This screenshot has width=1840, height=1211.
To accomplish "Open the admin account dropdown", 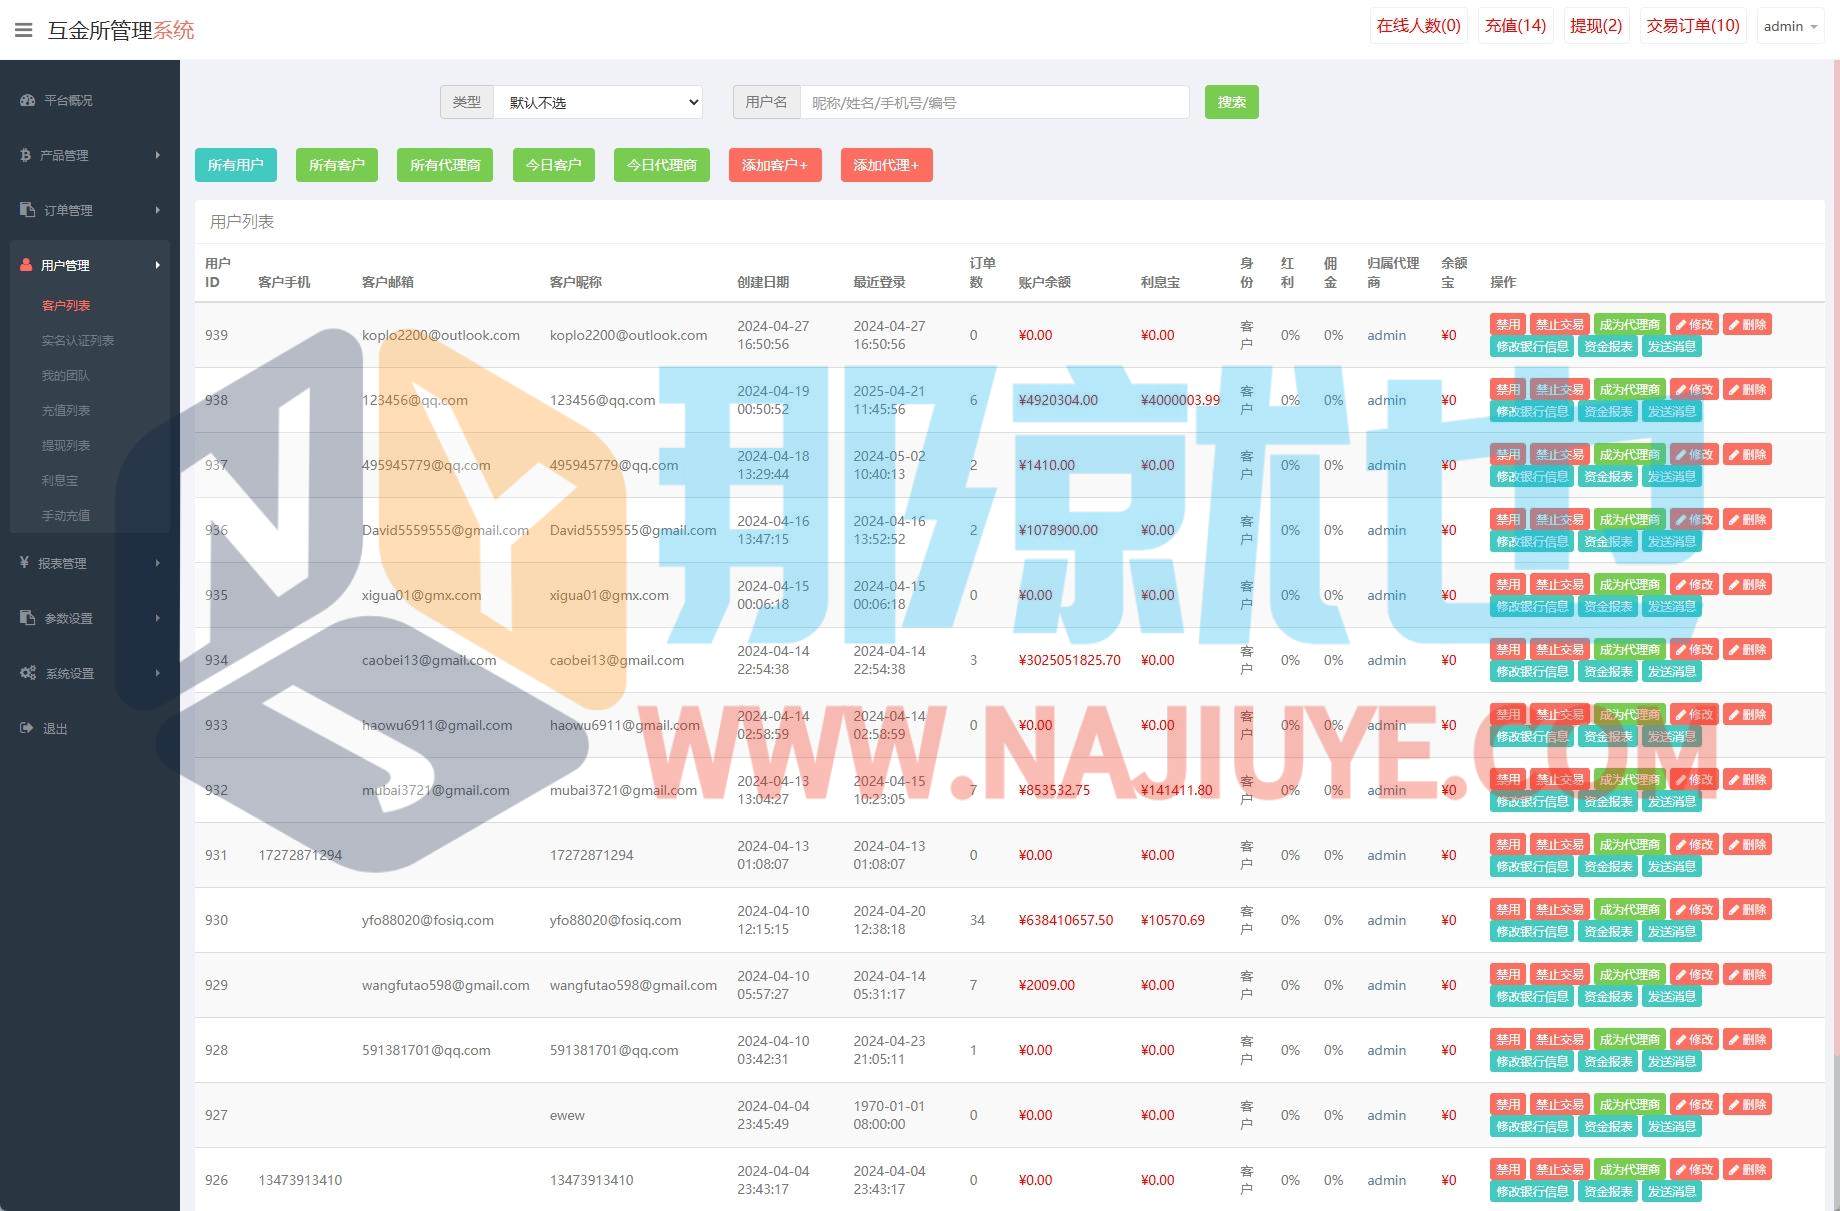I will coord(1790,26).
